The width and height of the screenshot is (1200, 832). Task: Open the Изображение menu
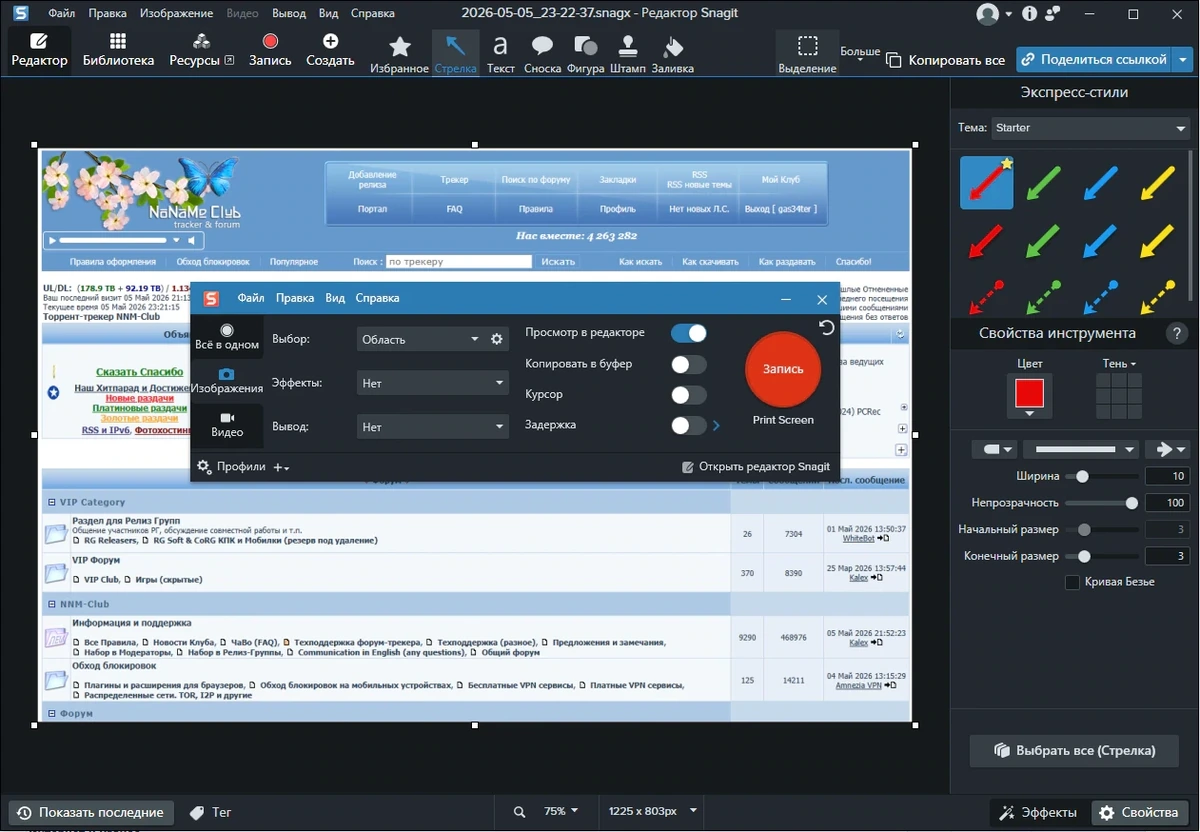tap(177, 14)
